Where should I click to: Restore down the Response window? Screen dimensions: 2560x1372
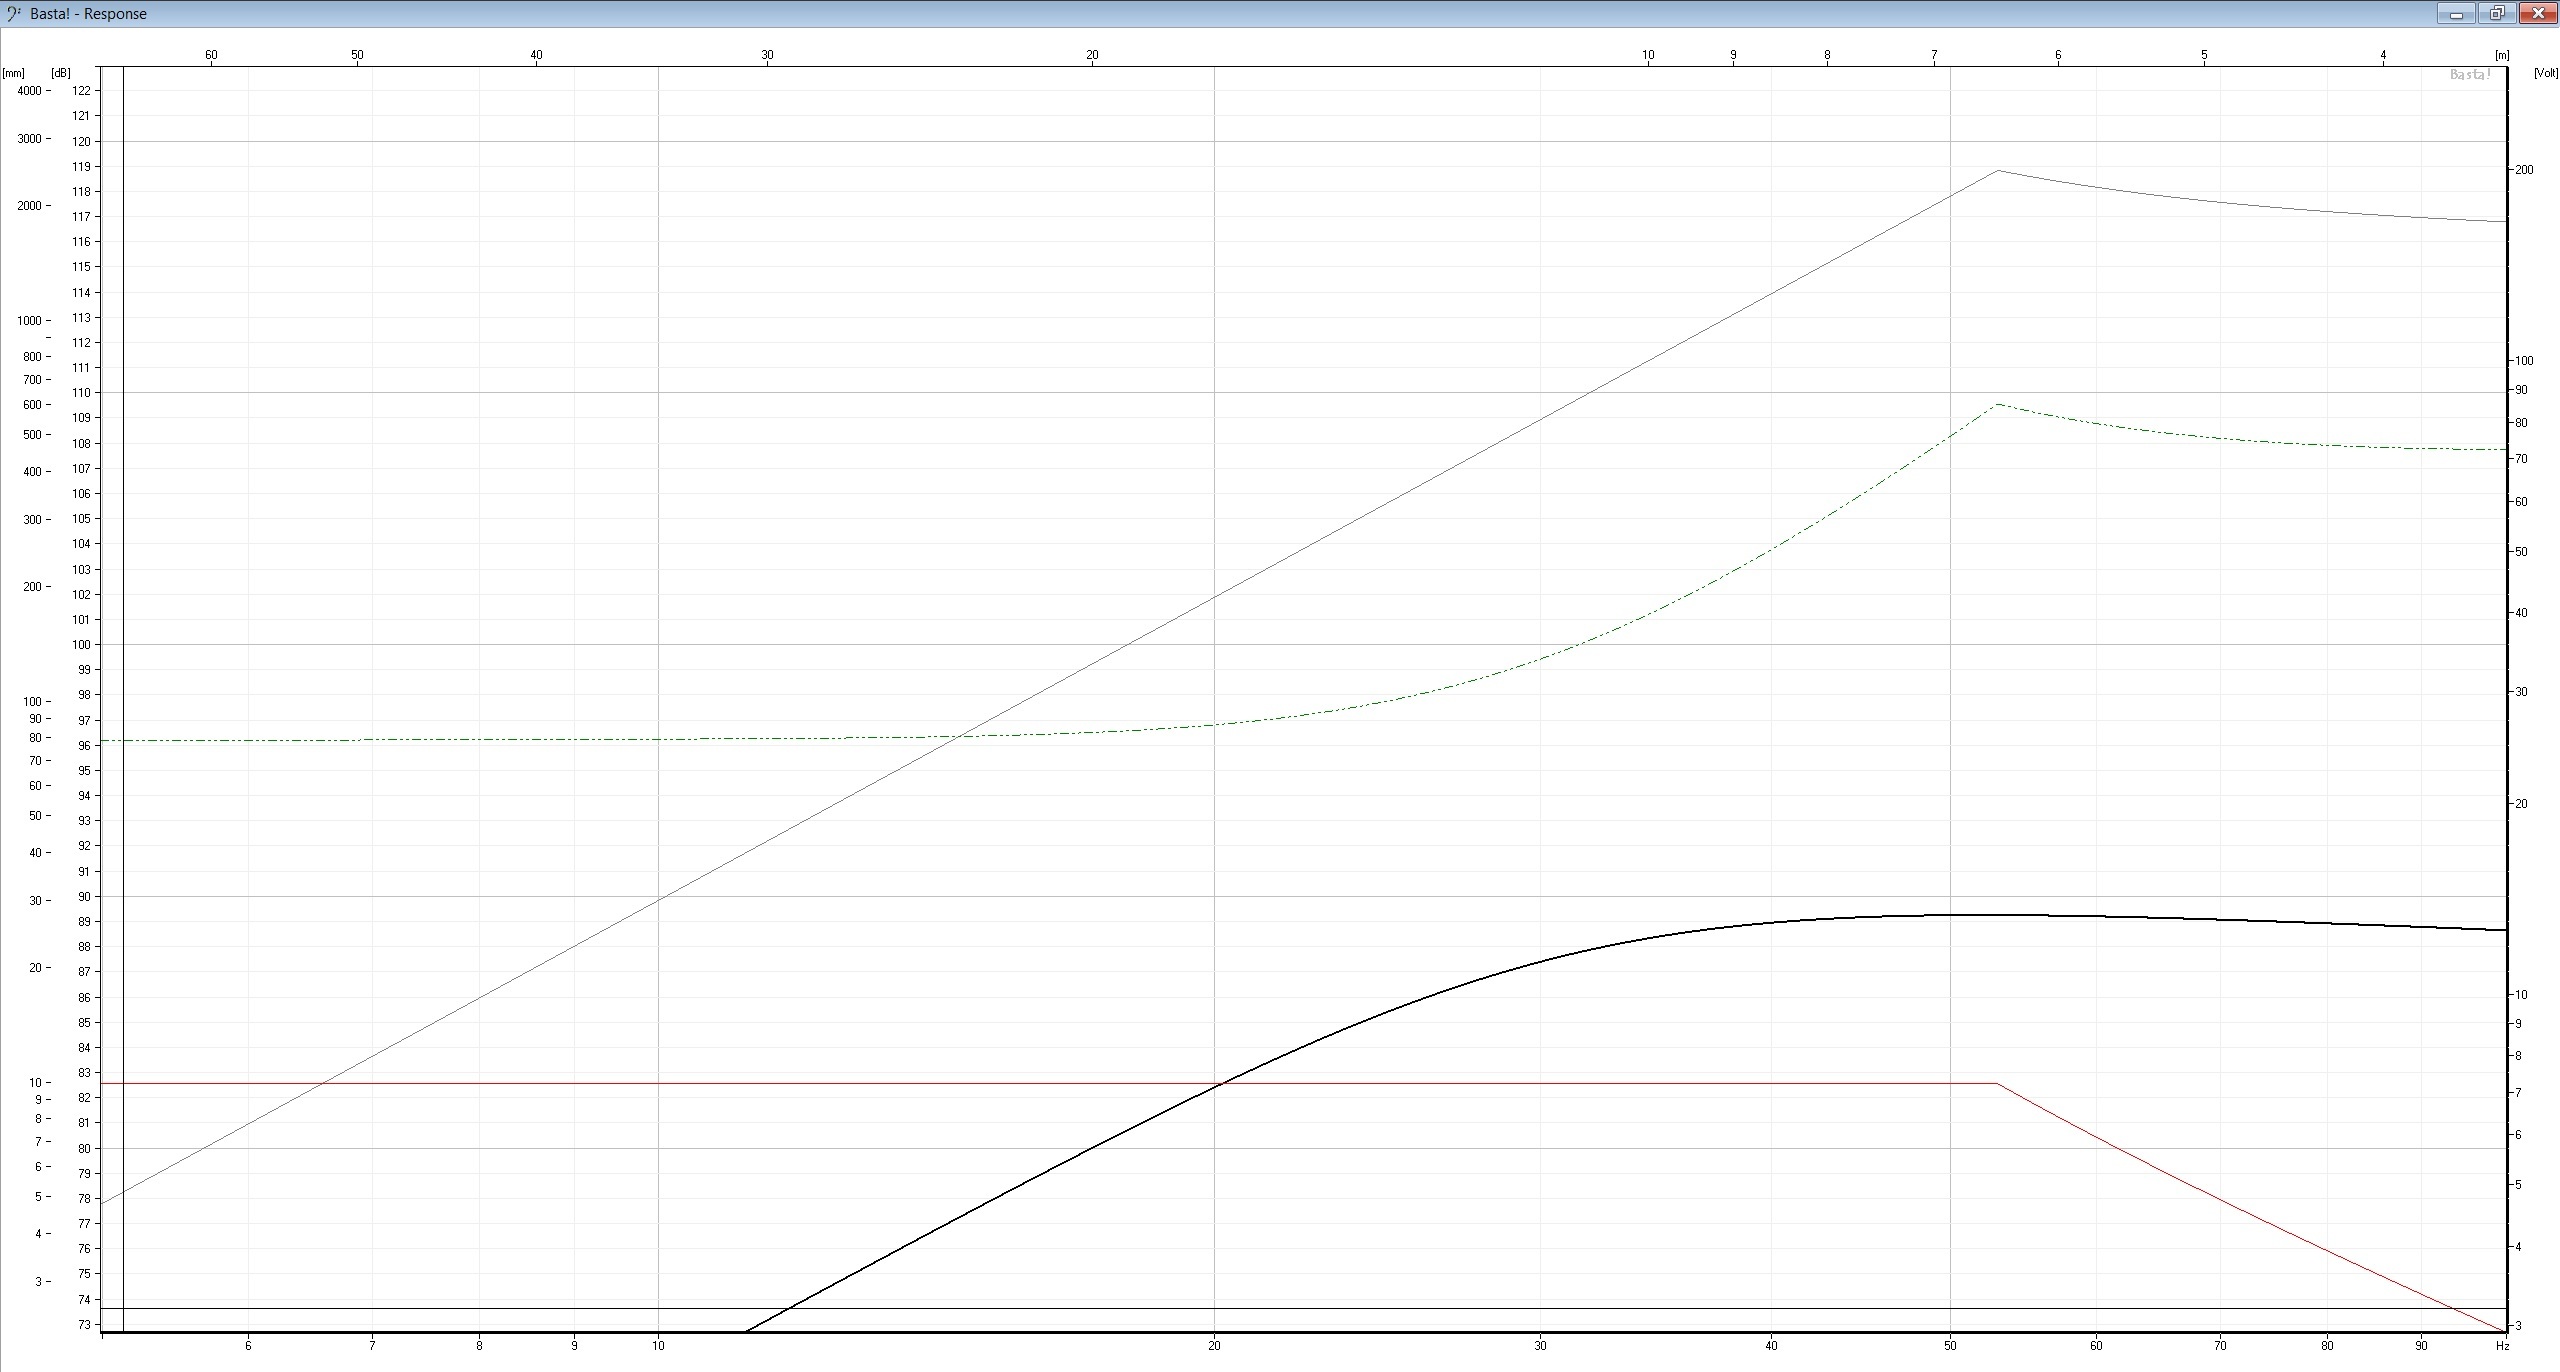pos(2497,14)
